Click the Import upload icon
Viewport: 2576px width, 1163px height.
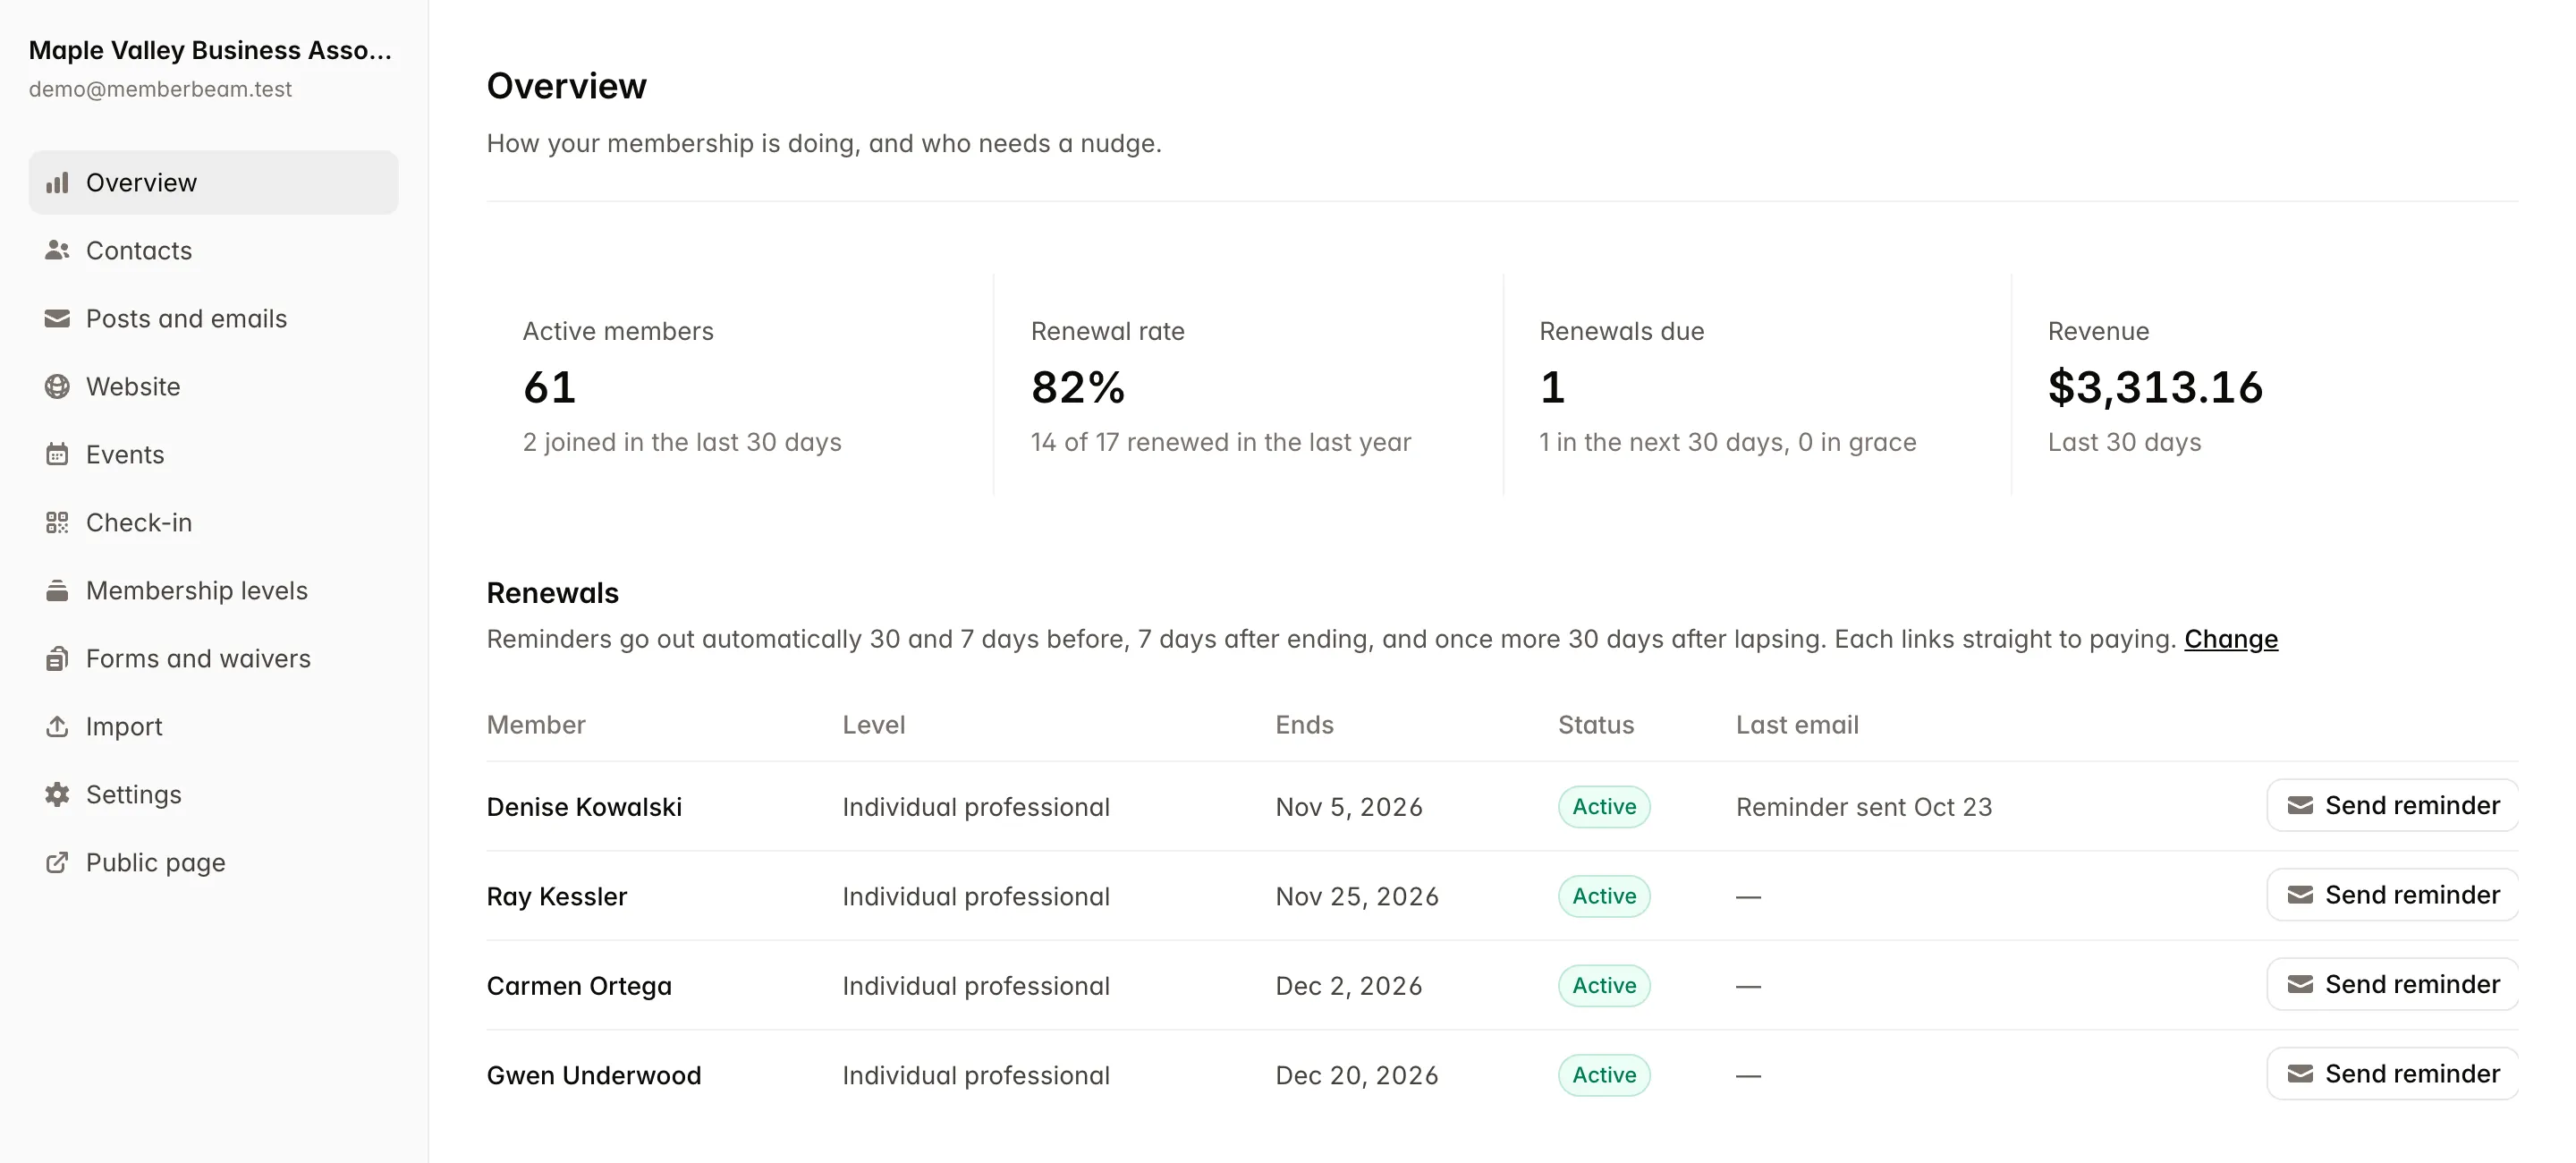57,727
